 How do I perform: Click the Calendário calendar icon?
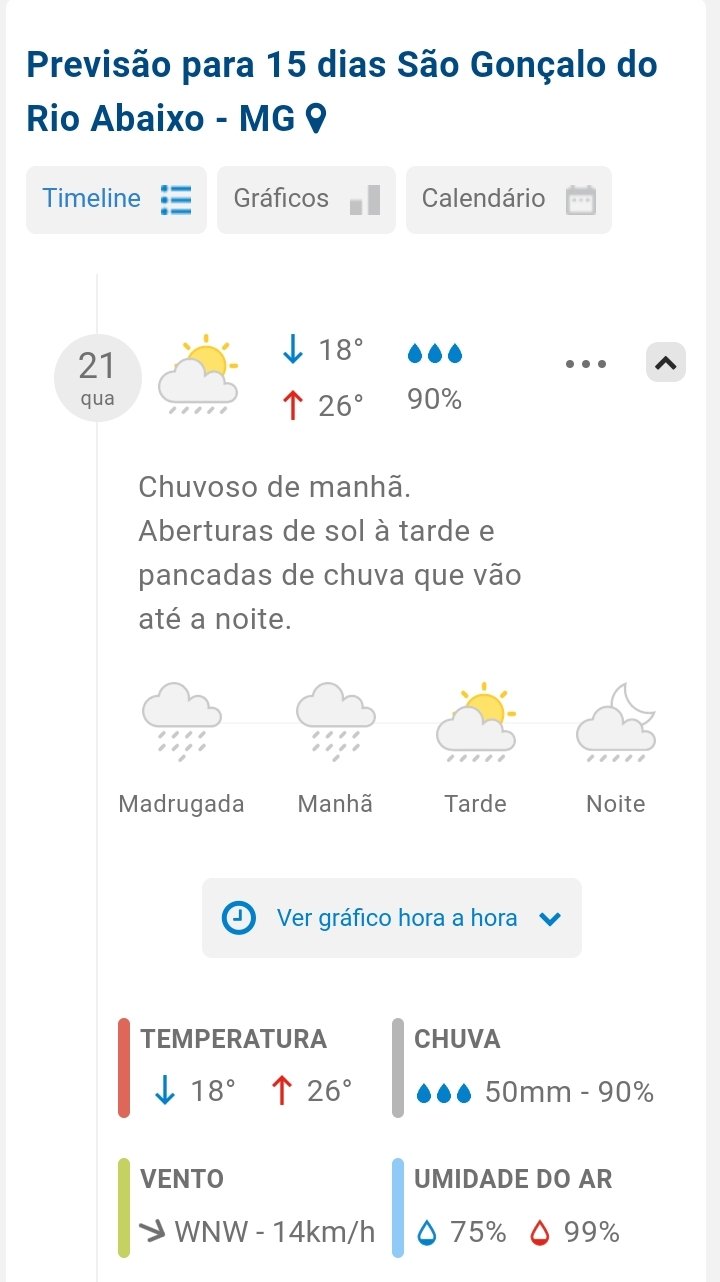click(x=581, y=200)
